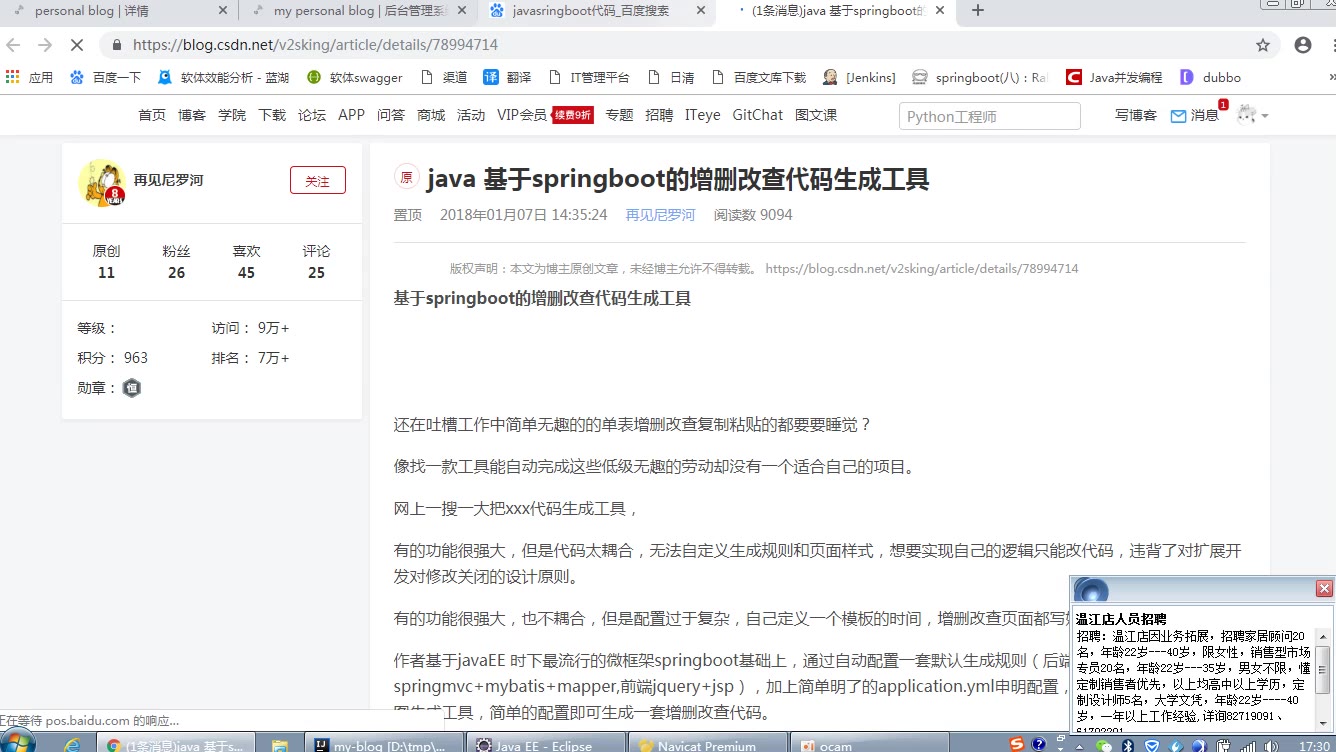
Task: Expand the hidden bookmarks overflow chevron
Action: (x=1330, y=77)
